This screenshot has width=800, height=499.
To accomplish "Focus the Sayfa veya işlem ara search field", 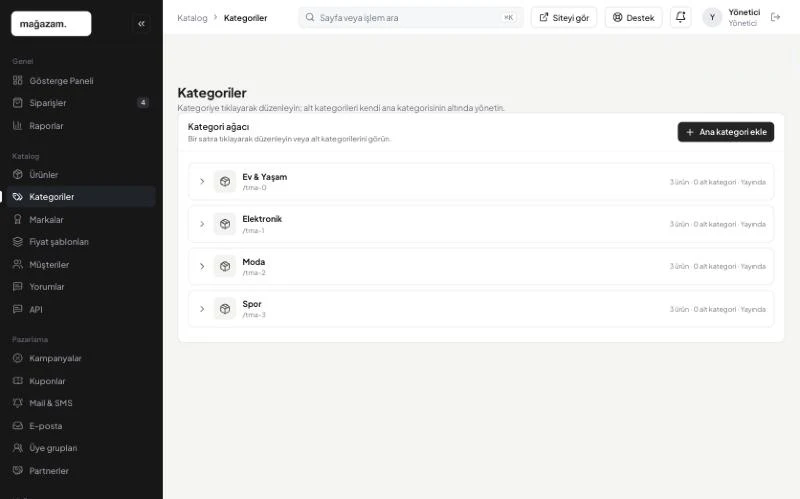I will (x=411, y=17).
